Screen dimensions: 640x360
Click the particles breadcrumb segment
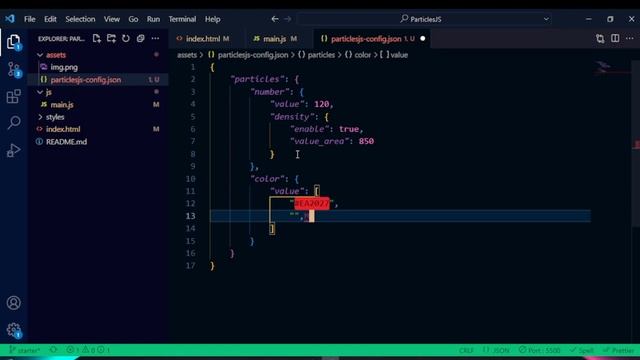pyautogui.click(x=321, y=55)
